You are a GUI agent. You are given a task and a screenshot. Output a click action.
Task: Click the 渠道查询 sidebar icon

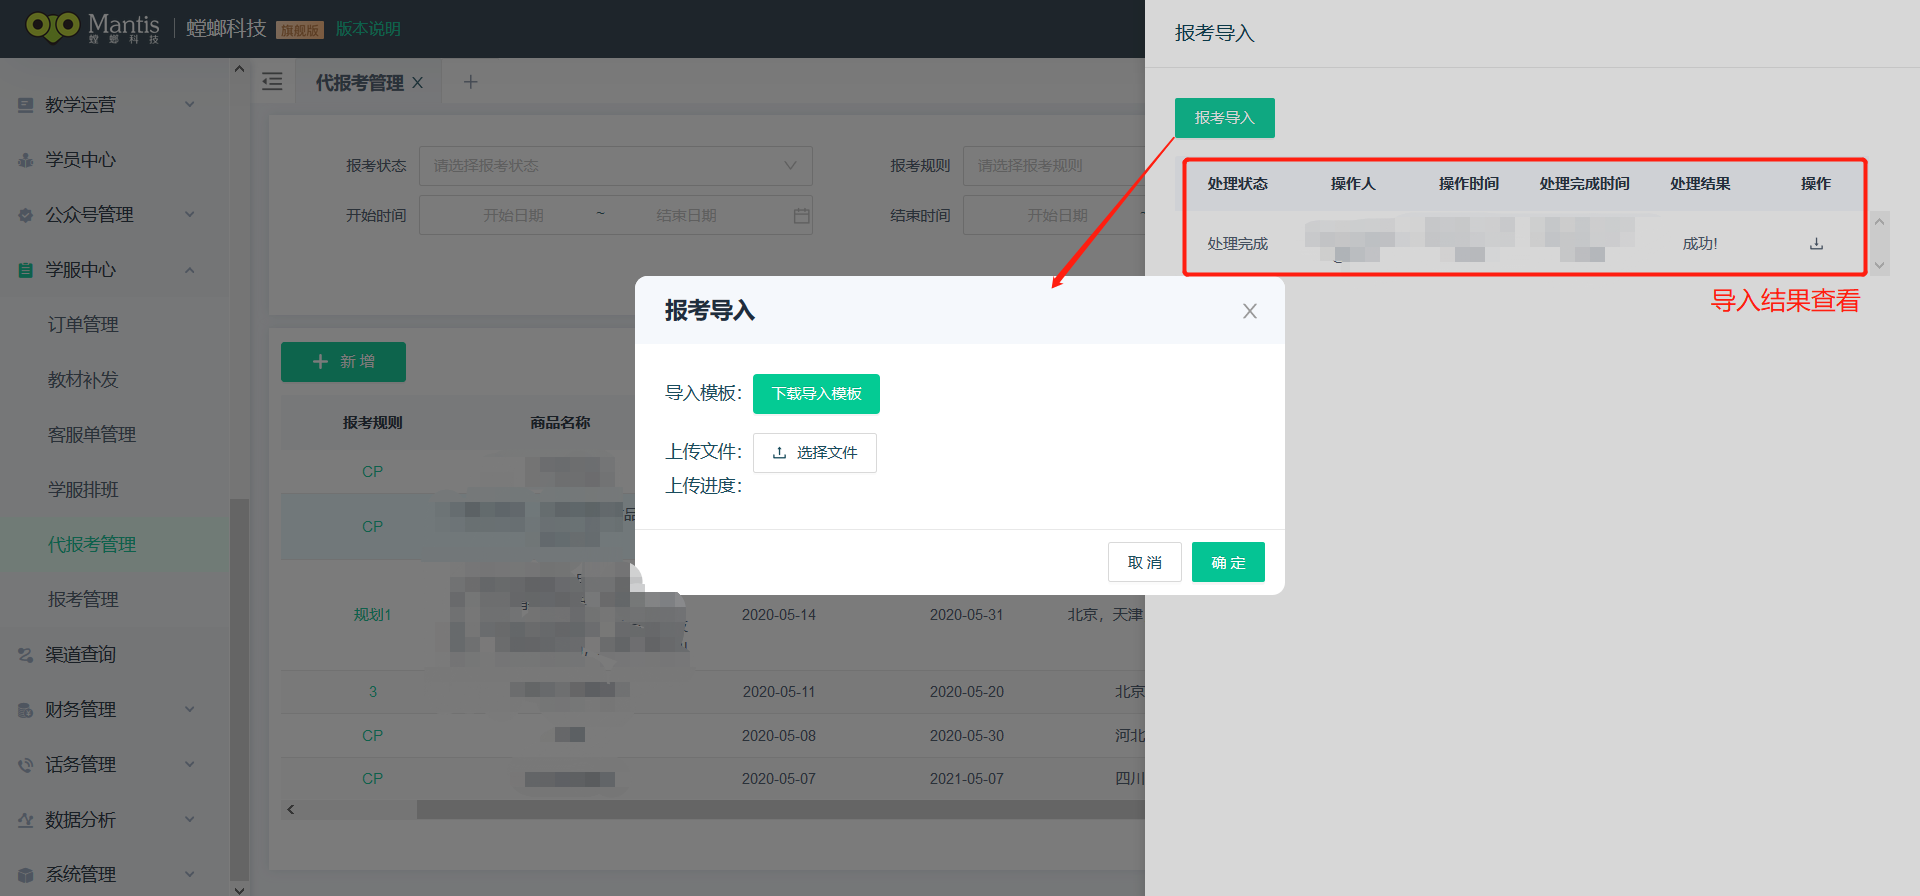click(26, 655)
